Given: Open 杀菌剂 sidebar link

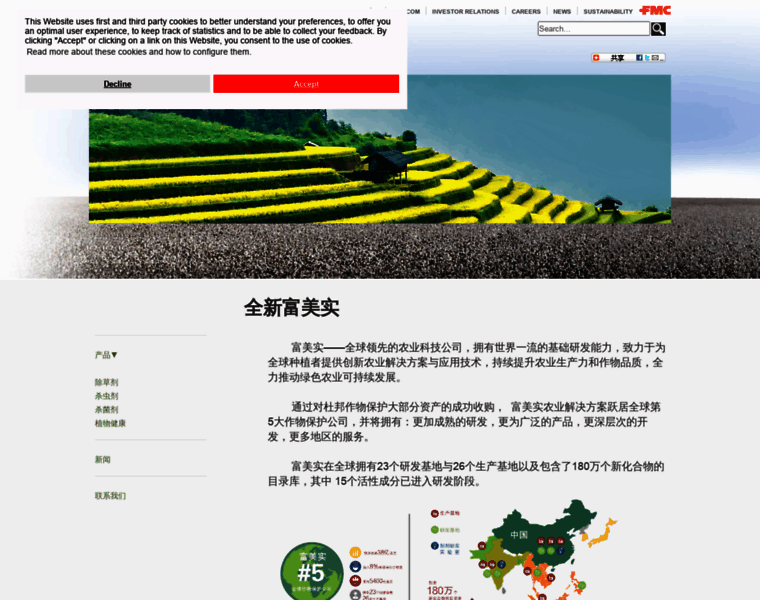Looking at the screenshot, I should 106,410.
